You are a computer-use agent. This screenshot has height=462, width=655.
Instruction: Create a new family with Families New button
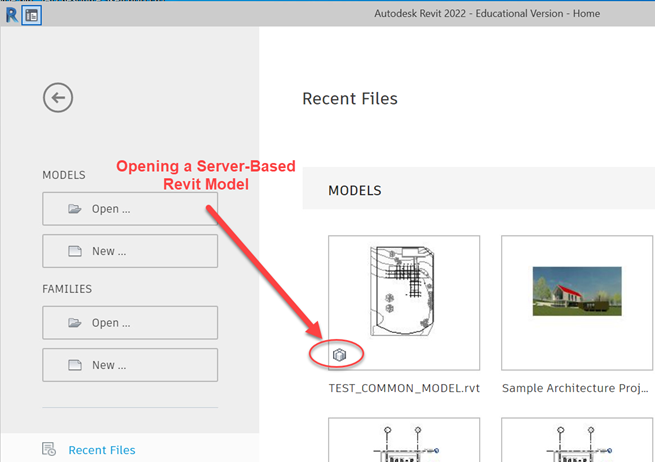tap(130, 365)
